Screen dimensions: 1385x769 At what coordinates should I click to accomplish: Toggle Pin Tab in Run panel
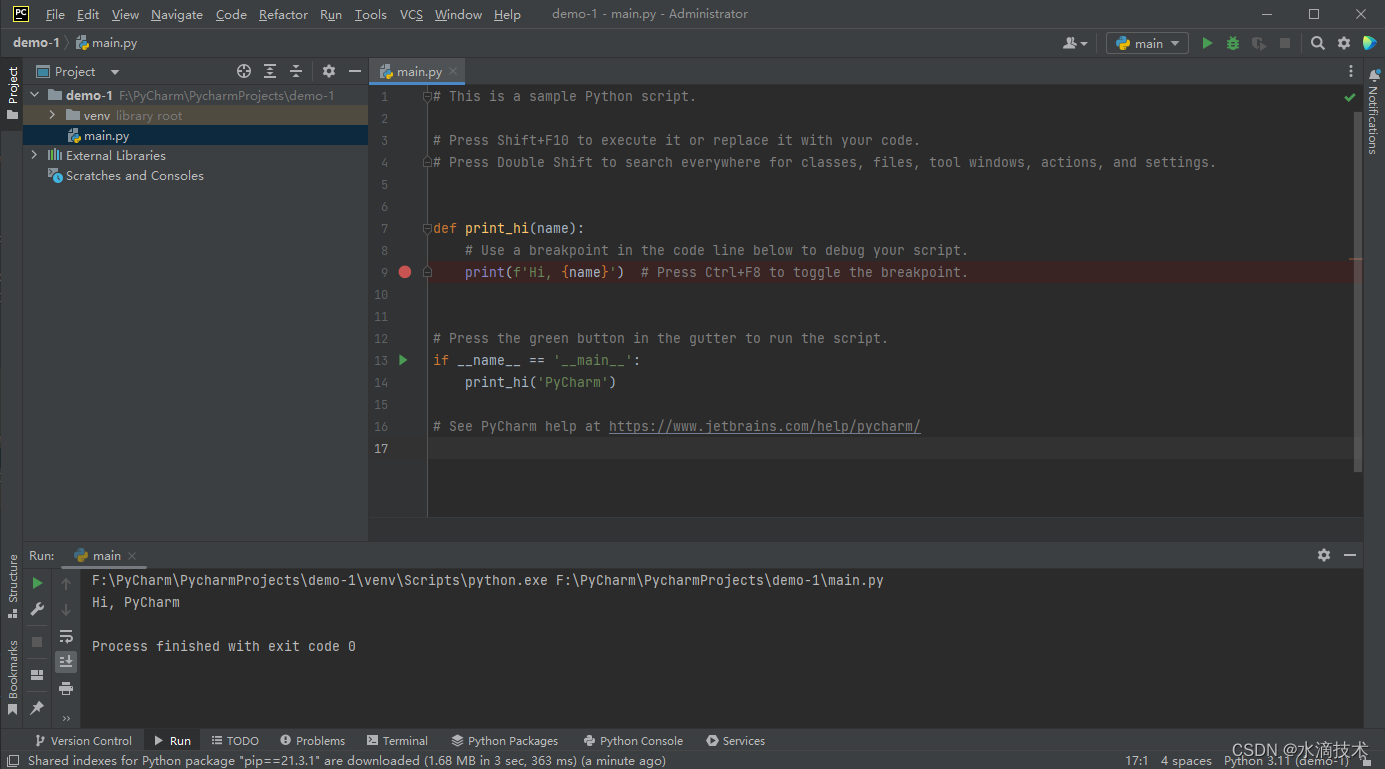(x=37, y=708)
